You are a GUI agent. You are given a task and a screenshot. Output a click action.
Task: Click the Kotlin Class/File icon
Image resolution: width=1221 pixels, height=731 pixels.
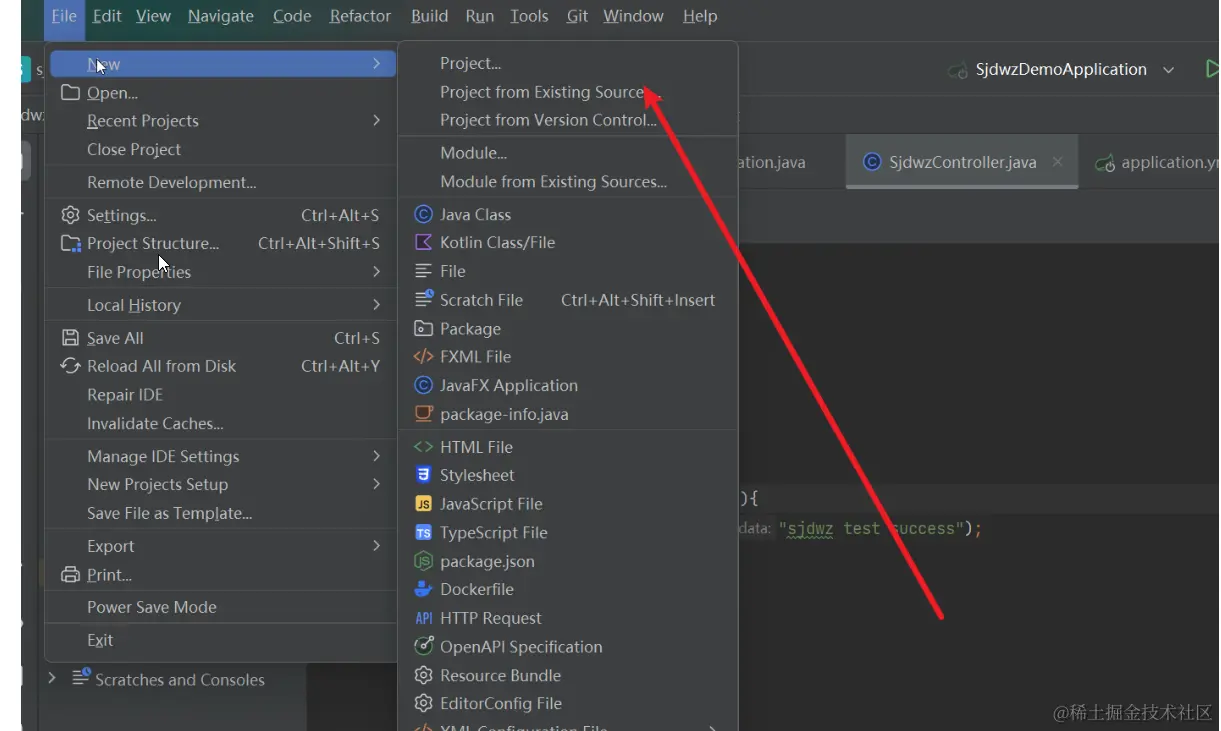tap(423, 242)
